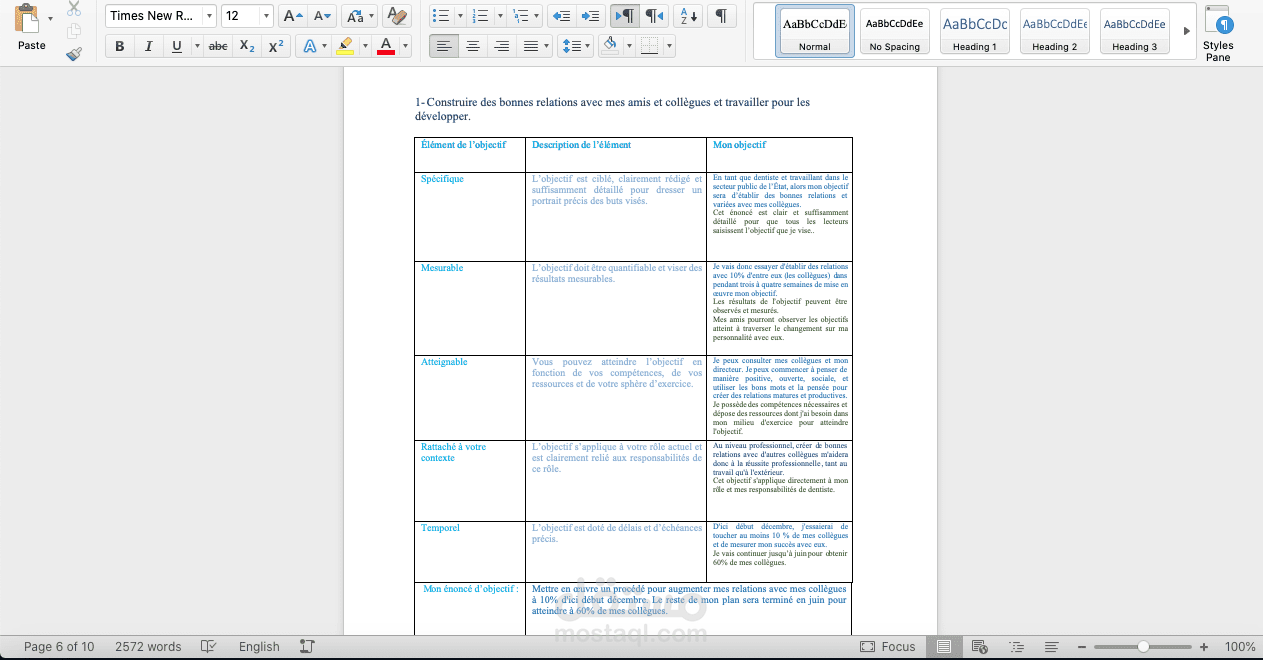The height and width of the screenshot is (660, 1263).
Task: Toggle Bold formatting
Action: coord(120,46)
